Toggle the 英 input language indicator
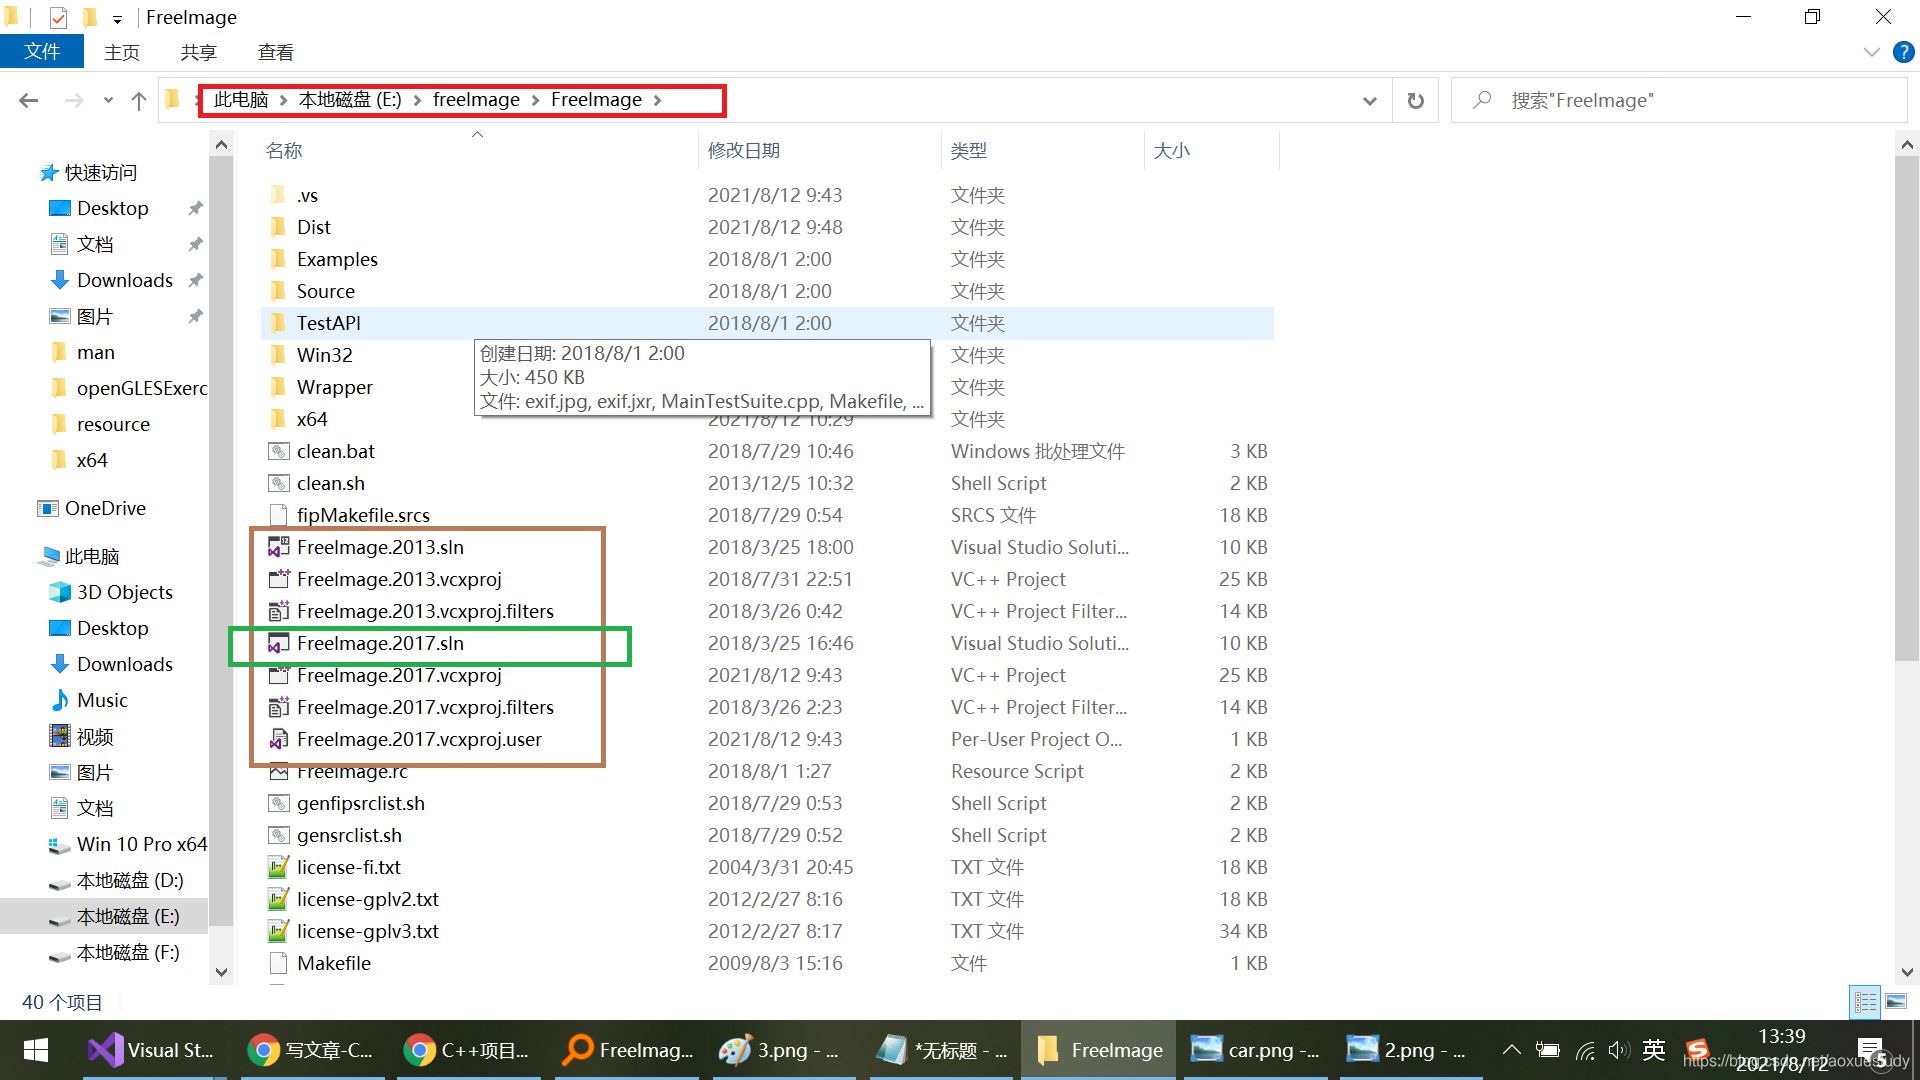The width and height of the screenshot is (1920, 1080). [x=1654, y=1050]
